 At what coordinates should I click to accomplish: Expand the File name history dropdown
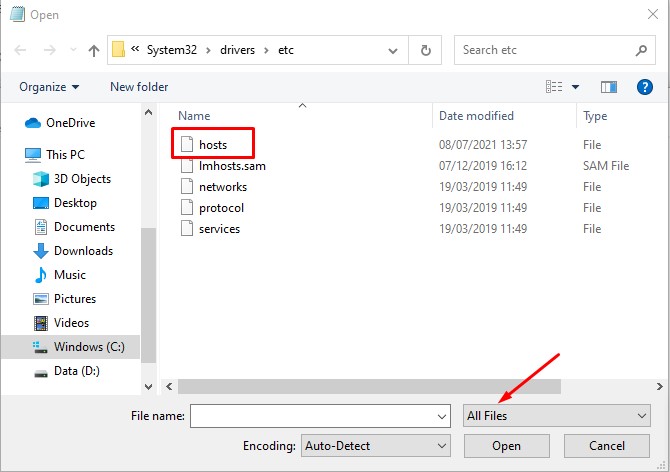pyautogui.click(x=442, y=415)
